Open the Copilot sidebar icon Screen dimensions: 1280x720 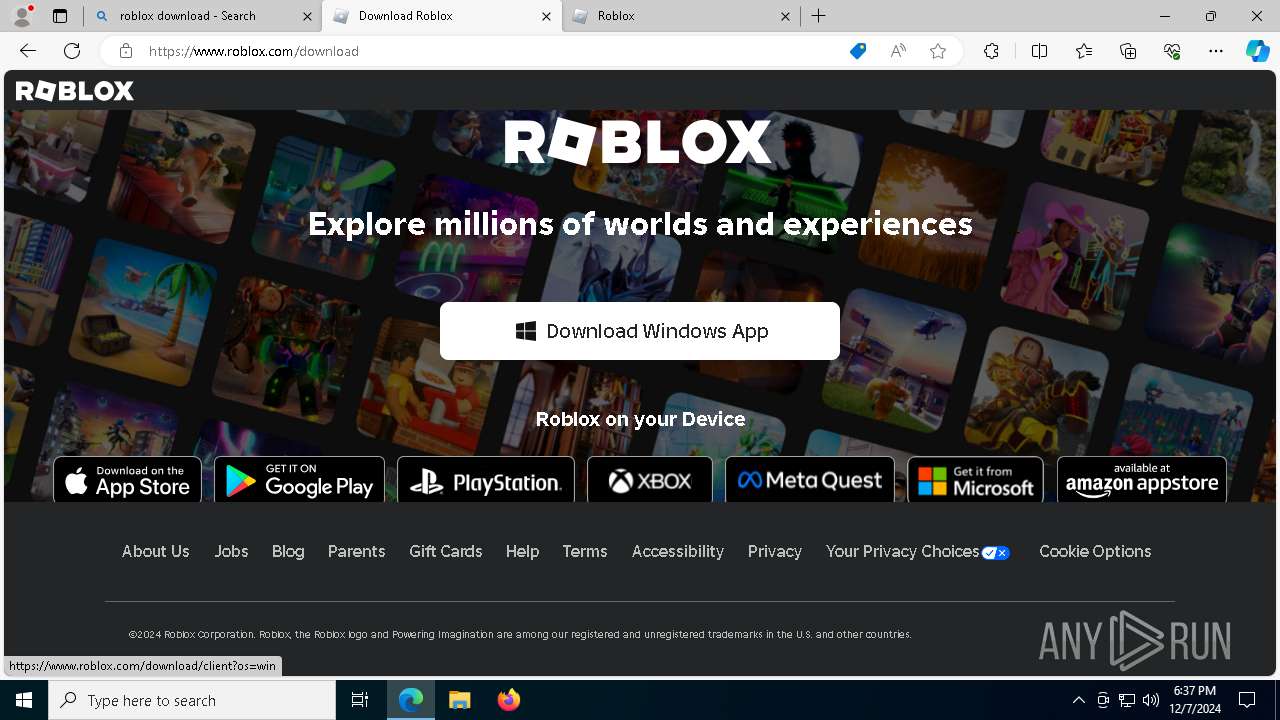pyautogui.click(x=1257, y=51)
